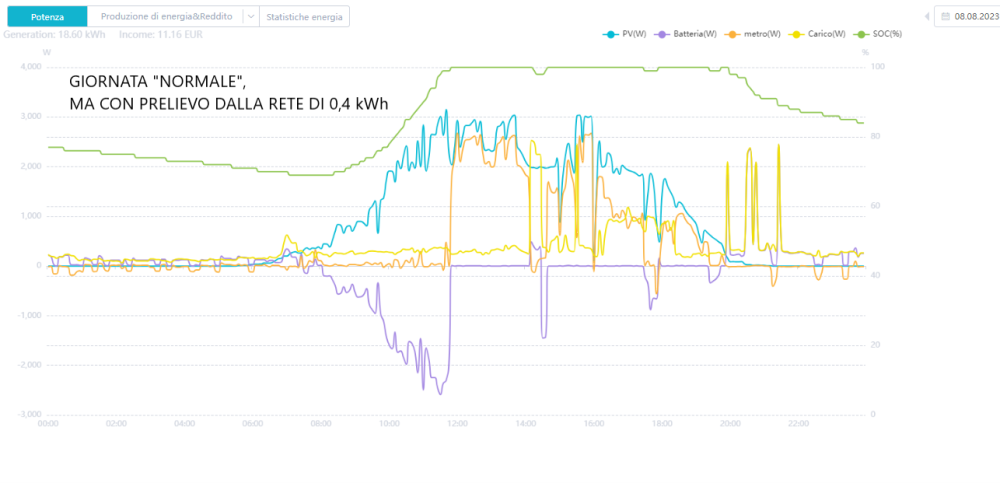Expand the Produzione di energia&Reddito chevron

[x=251, y=17]
